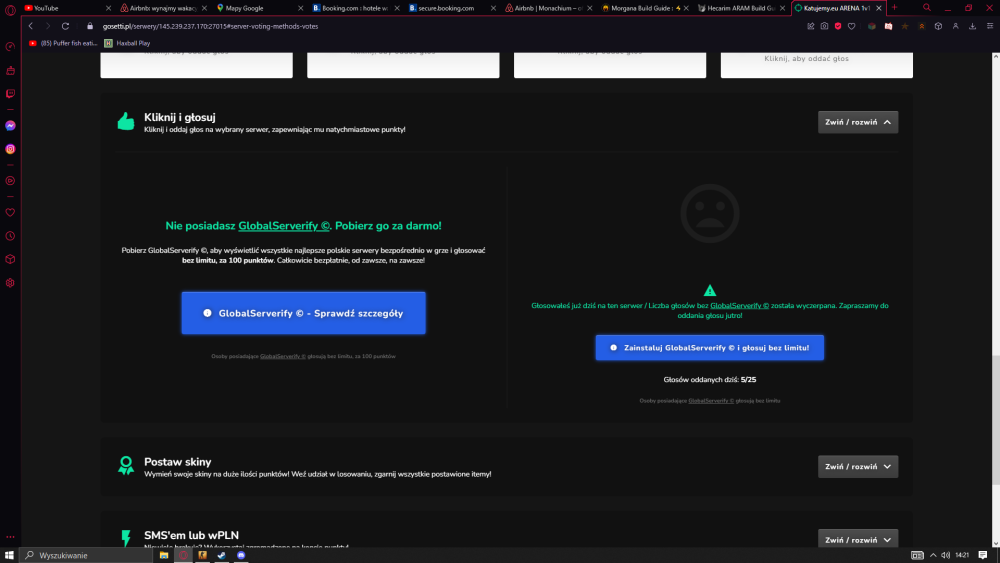1000x563 pixels.
Task: Switch to the Mapy Google tab
Action: 259,8
